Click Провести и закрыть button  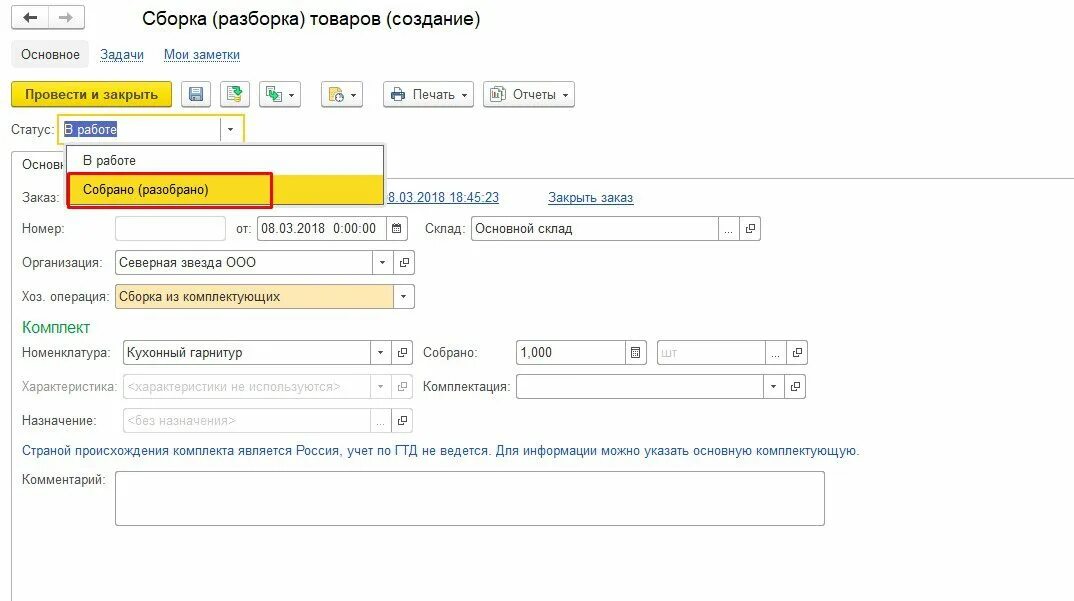91,95
